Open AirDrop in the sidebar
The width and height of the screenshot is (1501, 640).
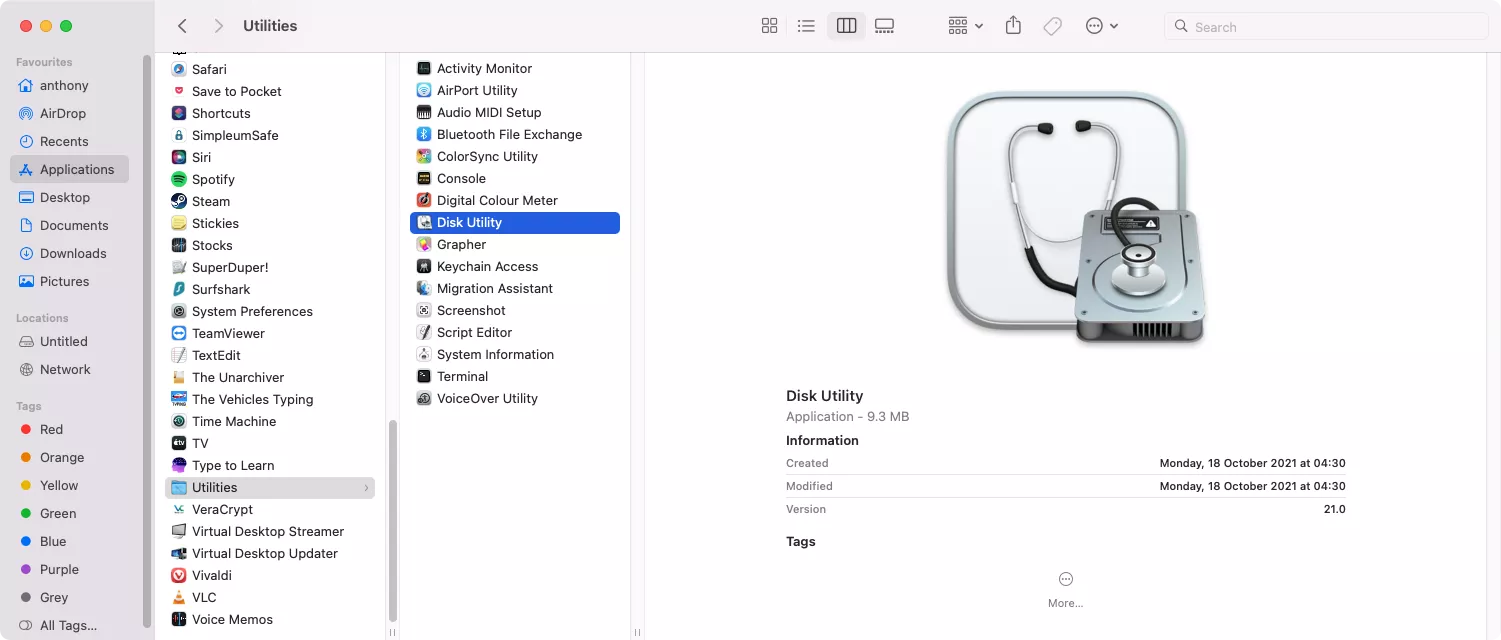coord(69,113)
